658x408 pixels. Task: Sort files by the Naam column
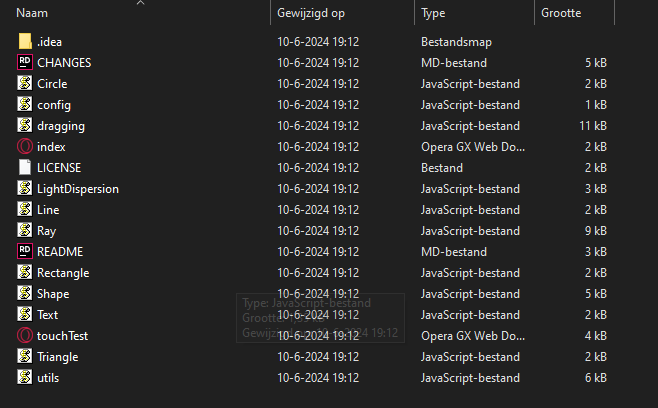pyautogui.click(x=33, y=14)
